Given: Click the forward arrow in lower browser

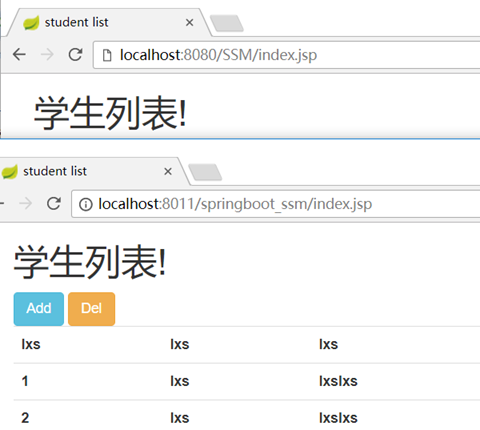Looking at the screenshot, I should (25, 203).
